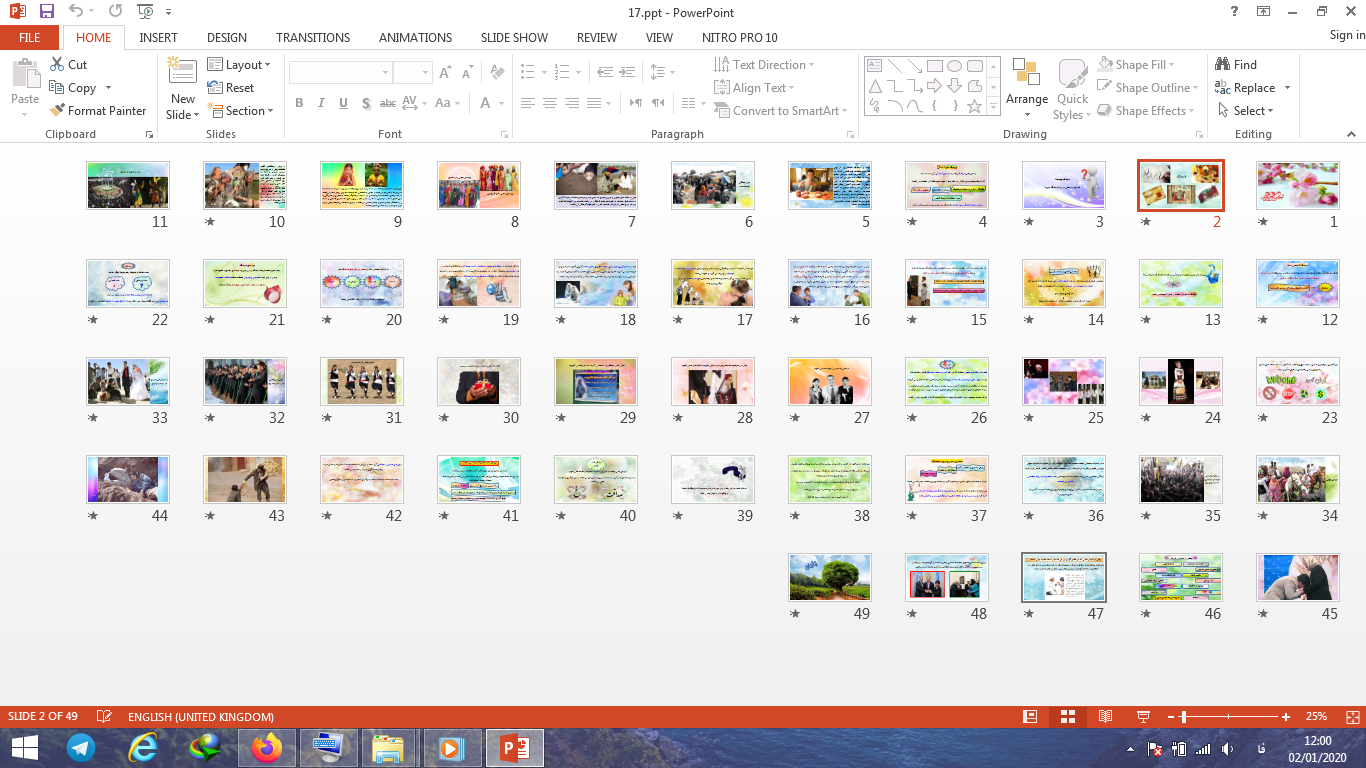
Task: Expand the Layout dropdown
Action: (x=239, y=65)
